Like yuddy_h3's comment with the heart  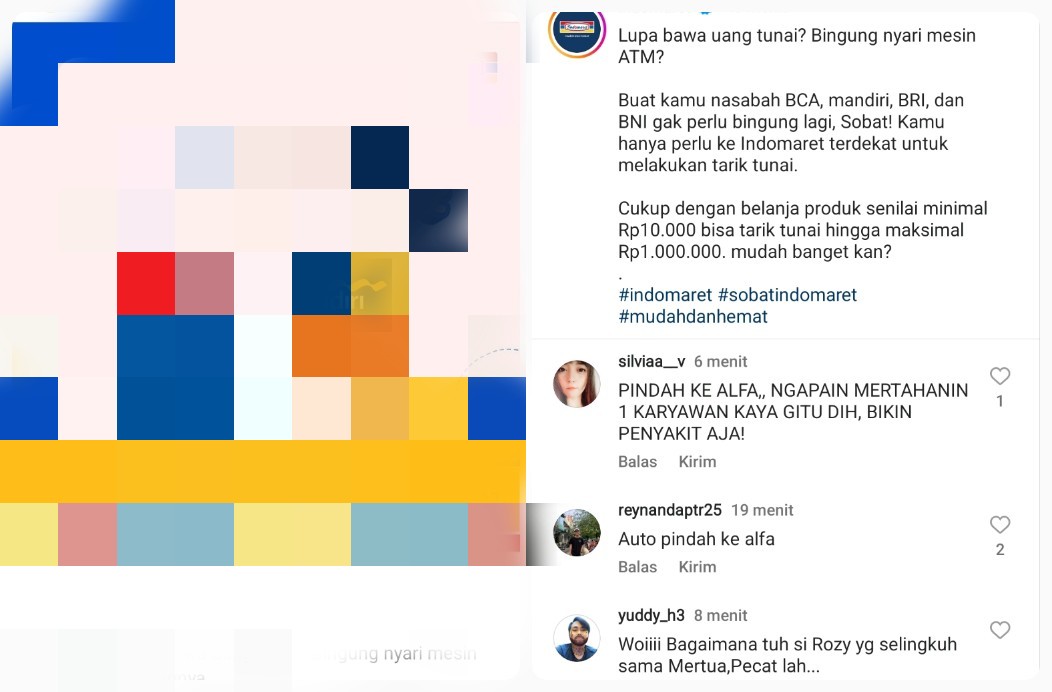[1000, 630]
